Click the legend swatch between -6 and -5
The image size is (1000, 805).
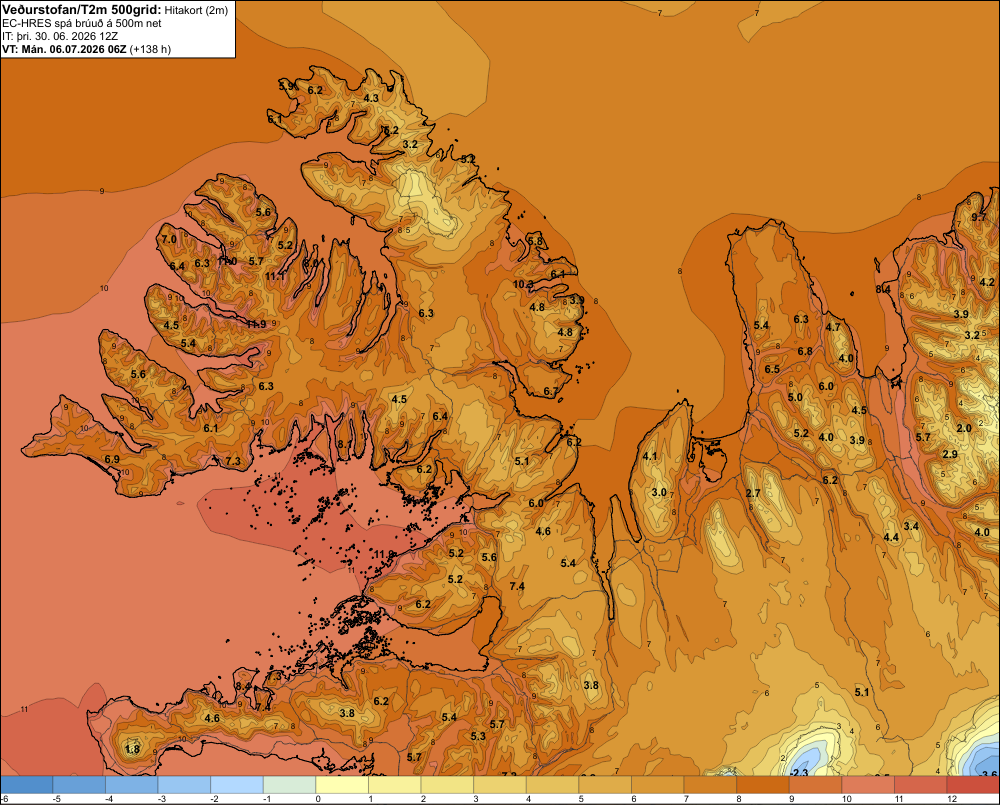coord(27,785)
